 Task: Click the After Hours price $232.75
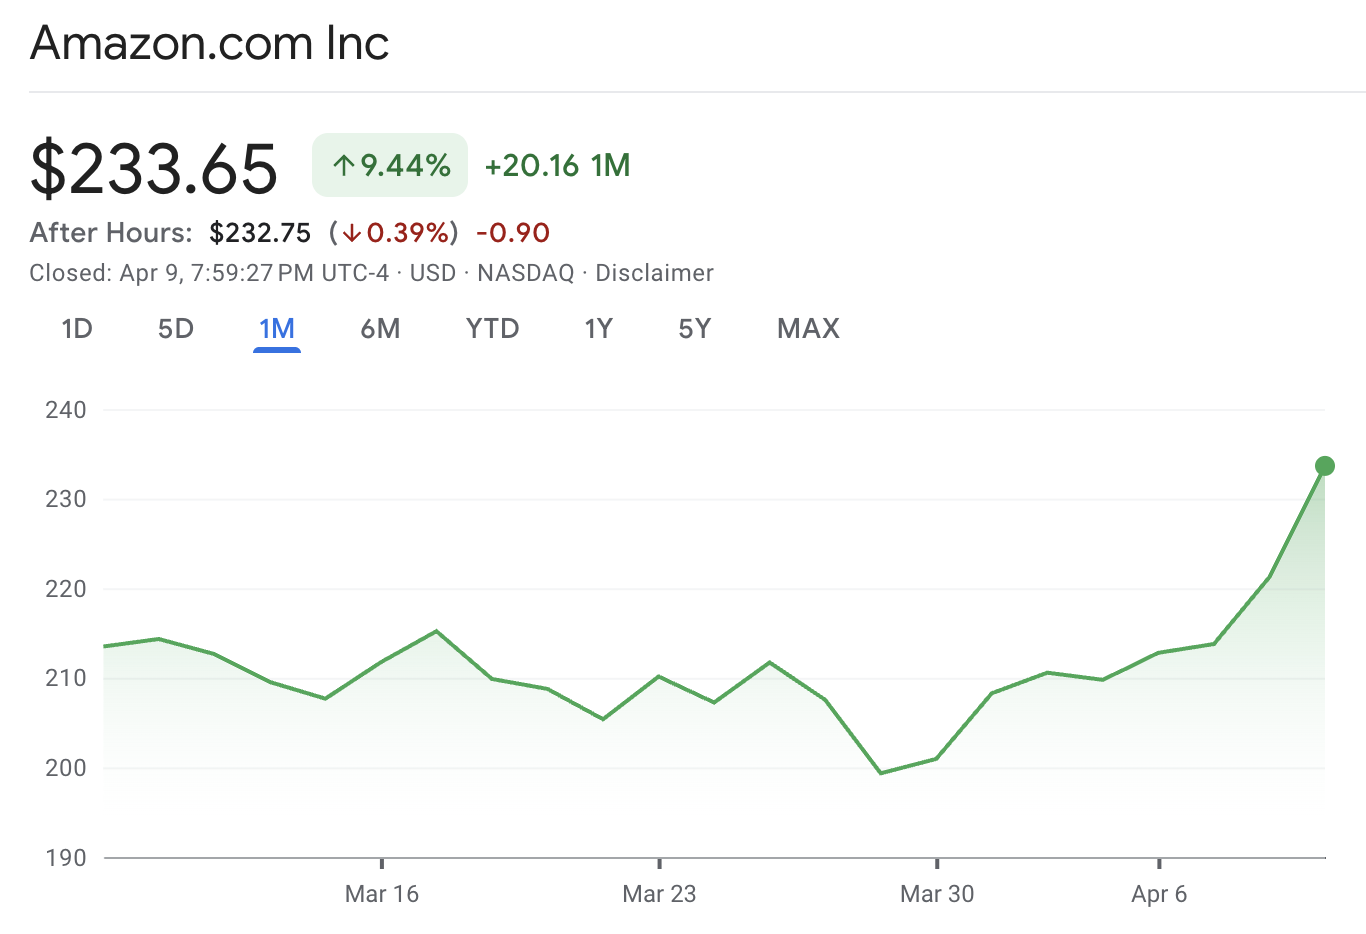(x=261, y=232)
